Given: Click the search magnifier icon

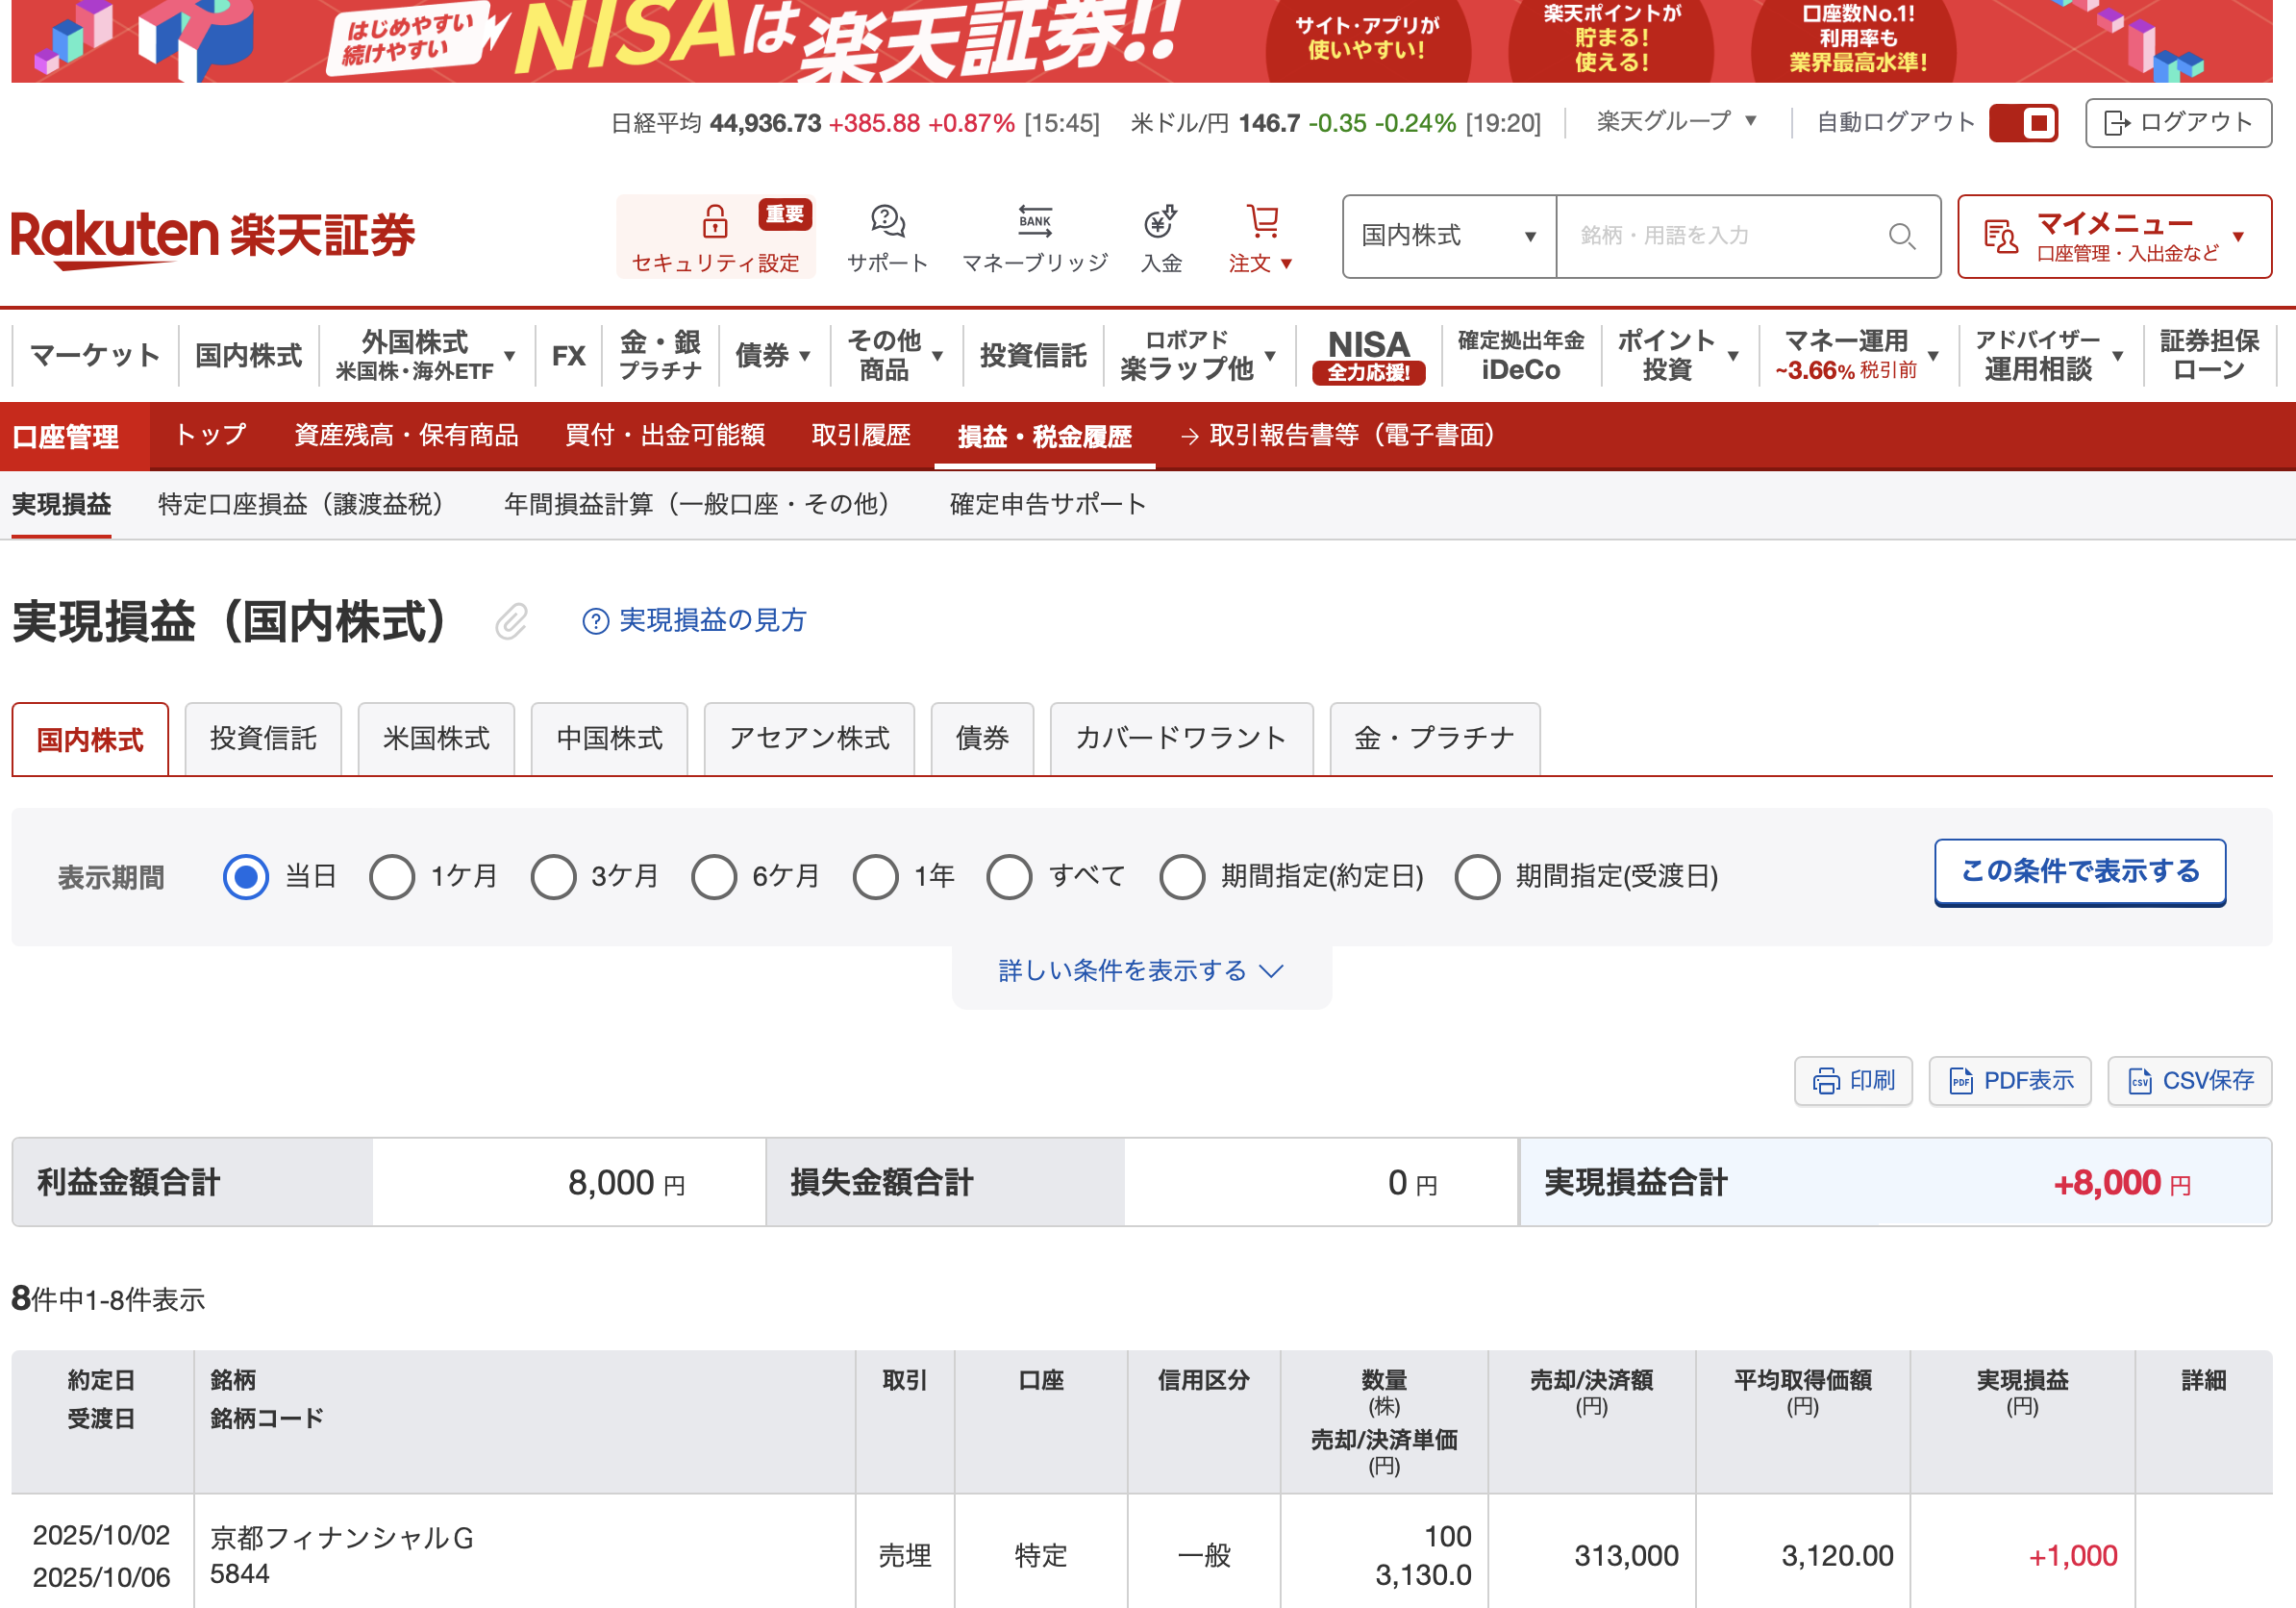Looking at the screenshot, I should [x=1901, y=236].
